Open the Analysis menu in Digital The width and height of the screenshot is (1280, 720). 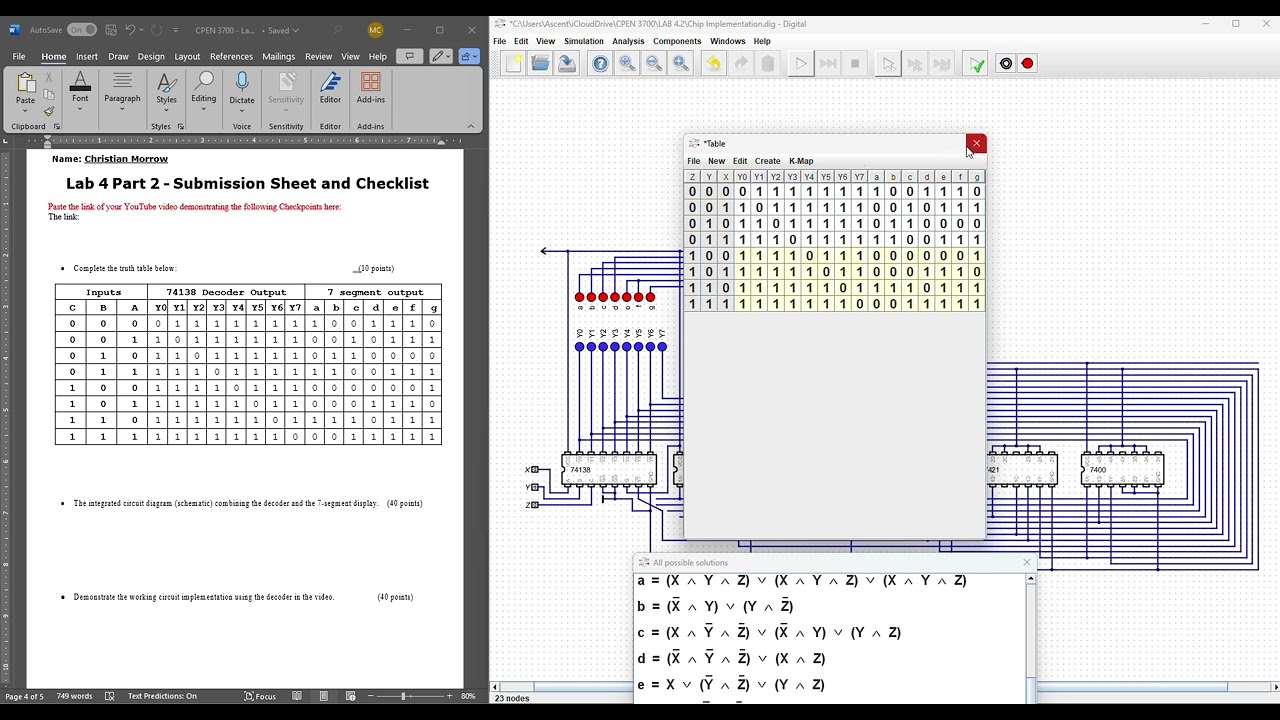(628, 41)
